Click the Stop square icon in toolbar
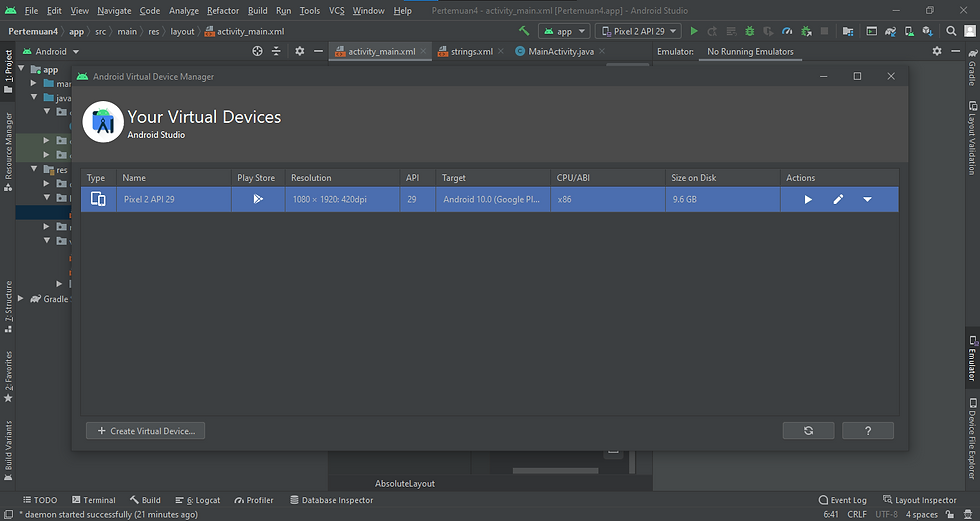The width and height of the screenshot is (980, 521). coord(824,31)
